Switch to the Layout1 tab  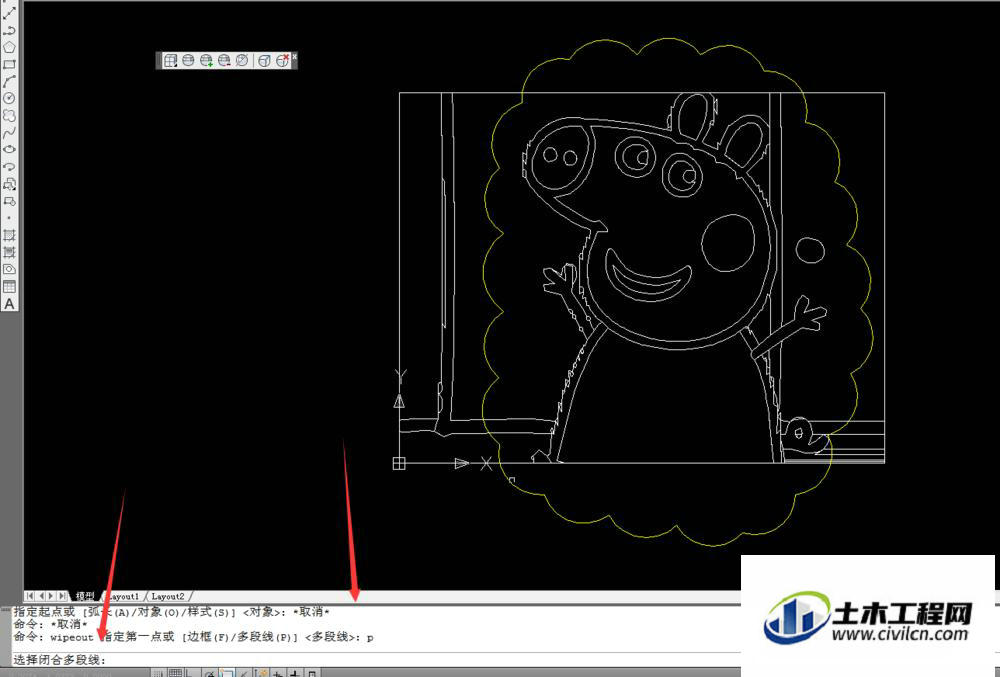124,596
